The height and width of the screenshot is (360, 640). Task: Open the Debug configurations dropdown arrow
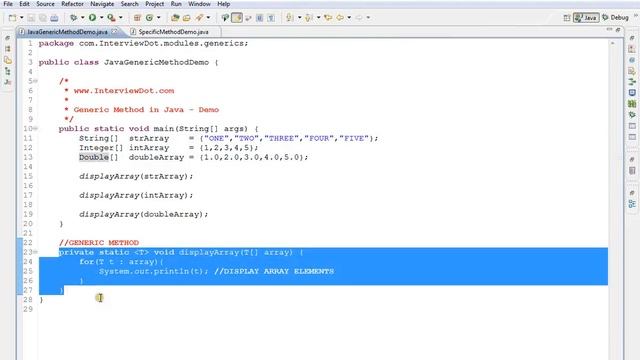(82, 18)
